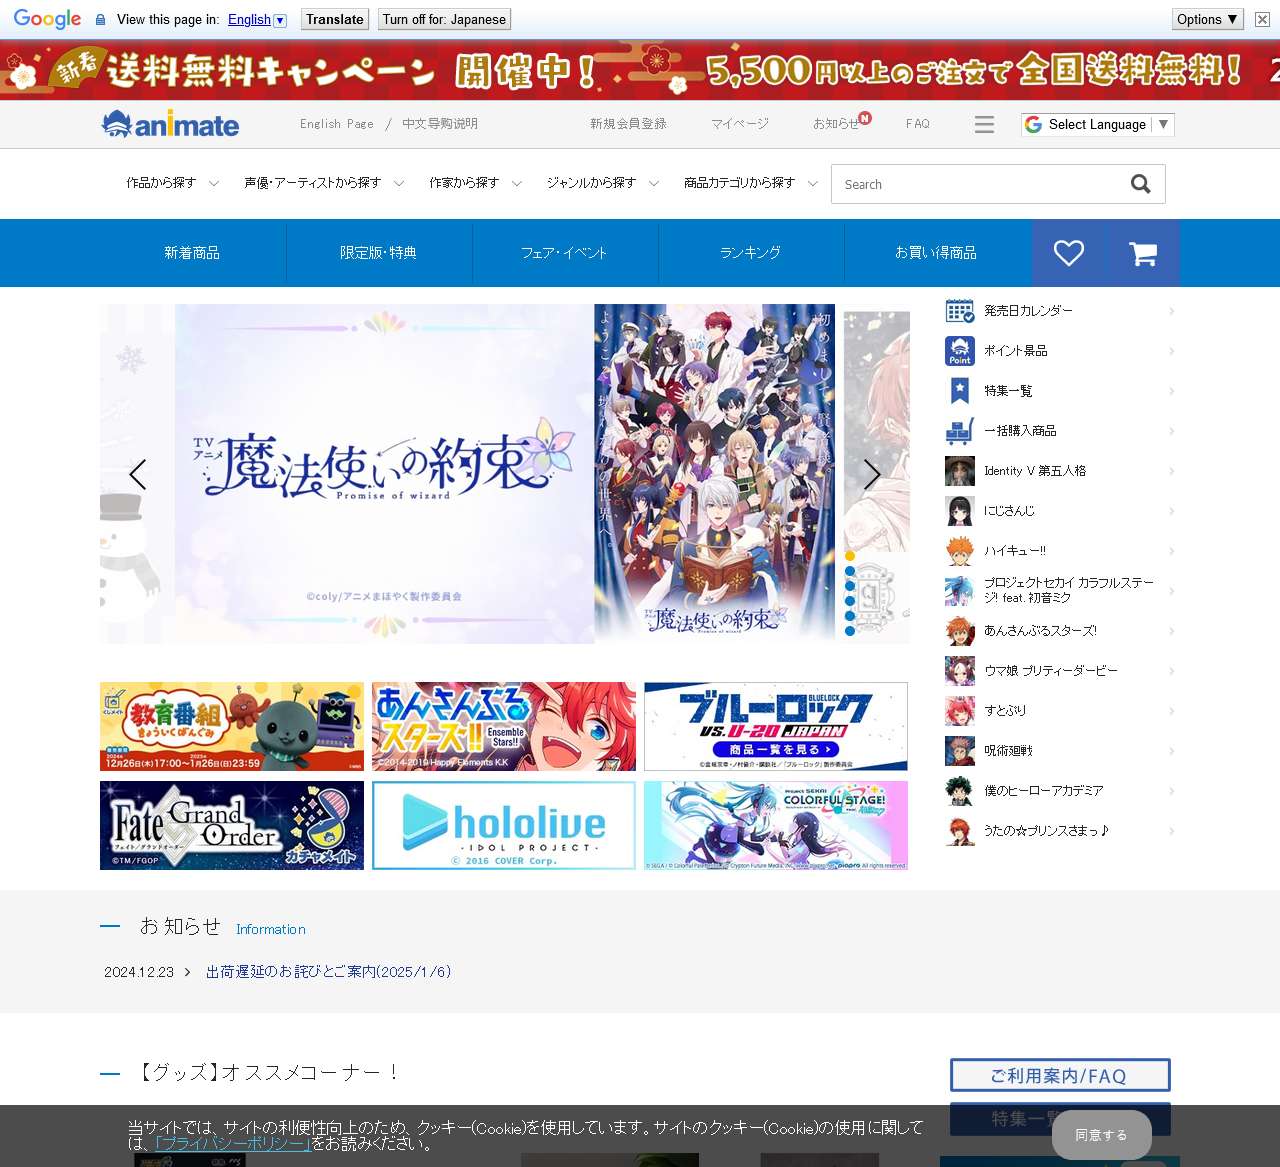The image size is (1280, 1167).
Task: Select the すとぷり character icon
Action: 960,711
